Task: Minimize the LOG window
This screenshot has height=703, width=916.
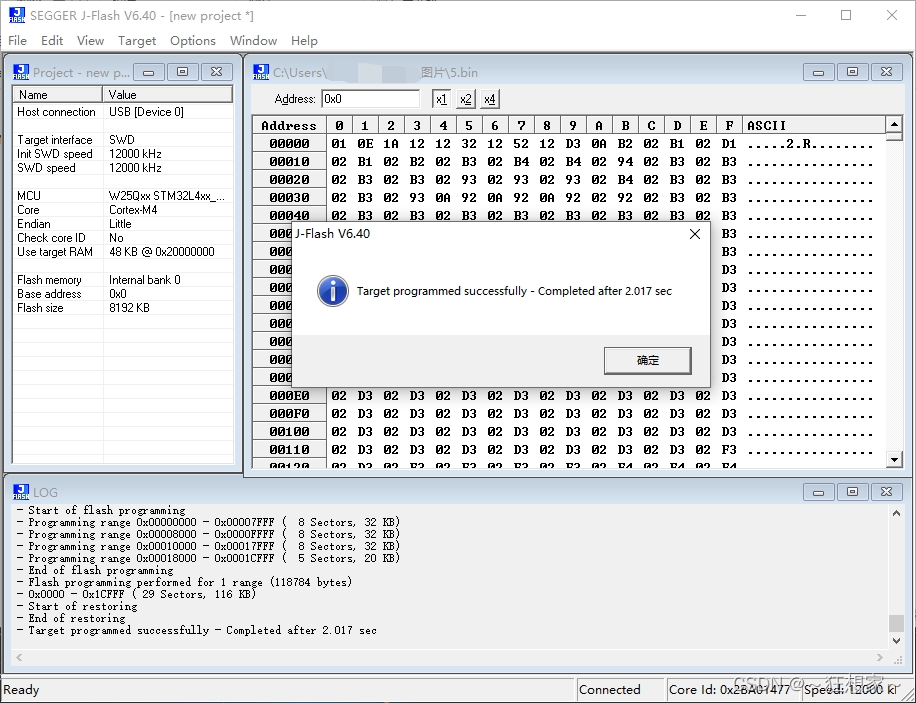Action: point(818,492)
